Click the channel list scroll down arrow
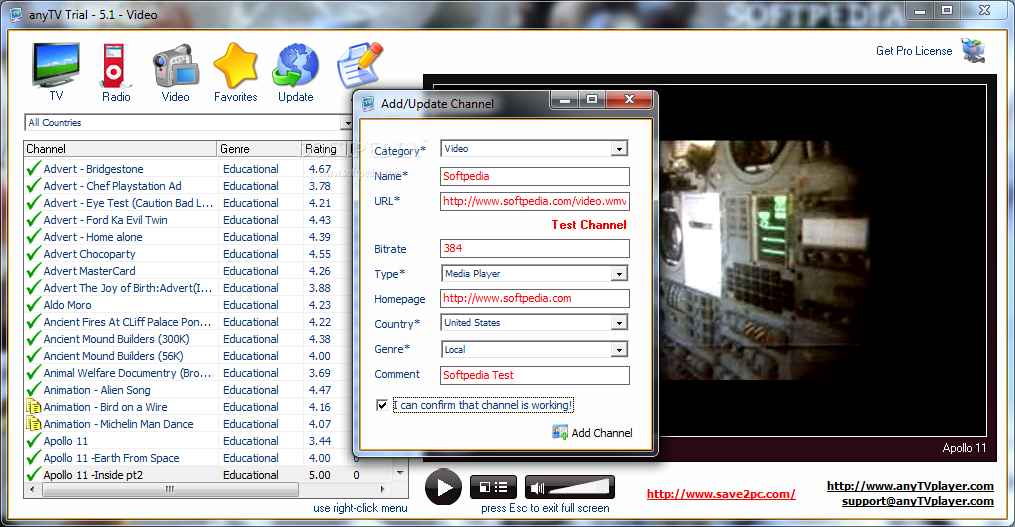 pos(401,473)
